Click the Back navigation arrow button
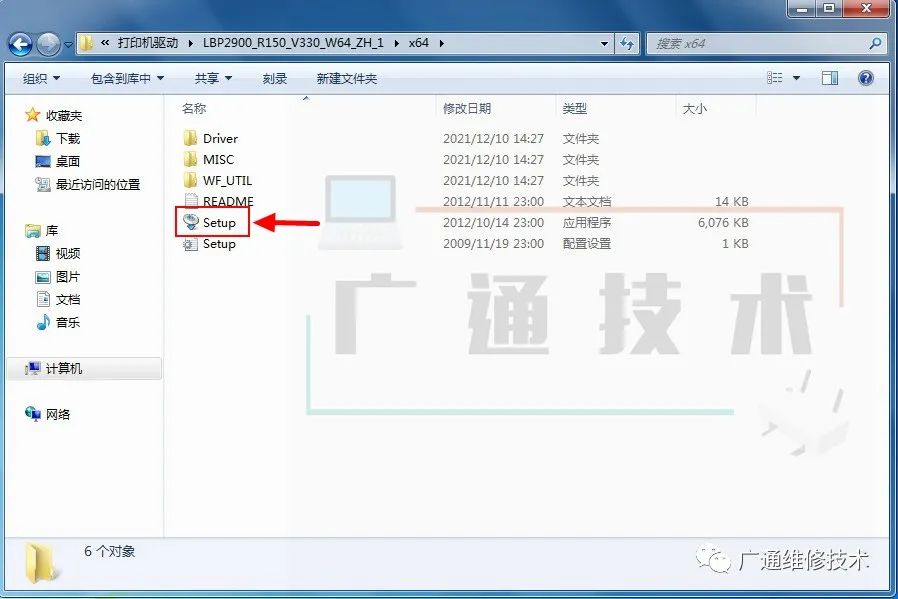This screenshot has width=898, height=599. tap(21, 44)
